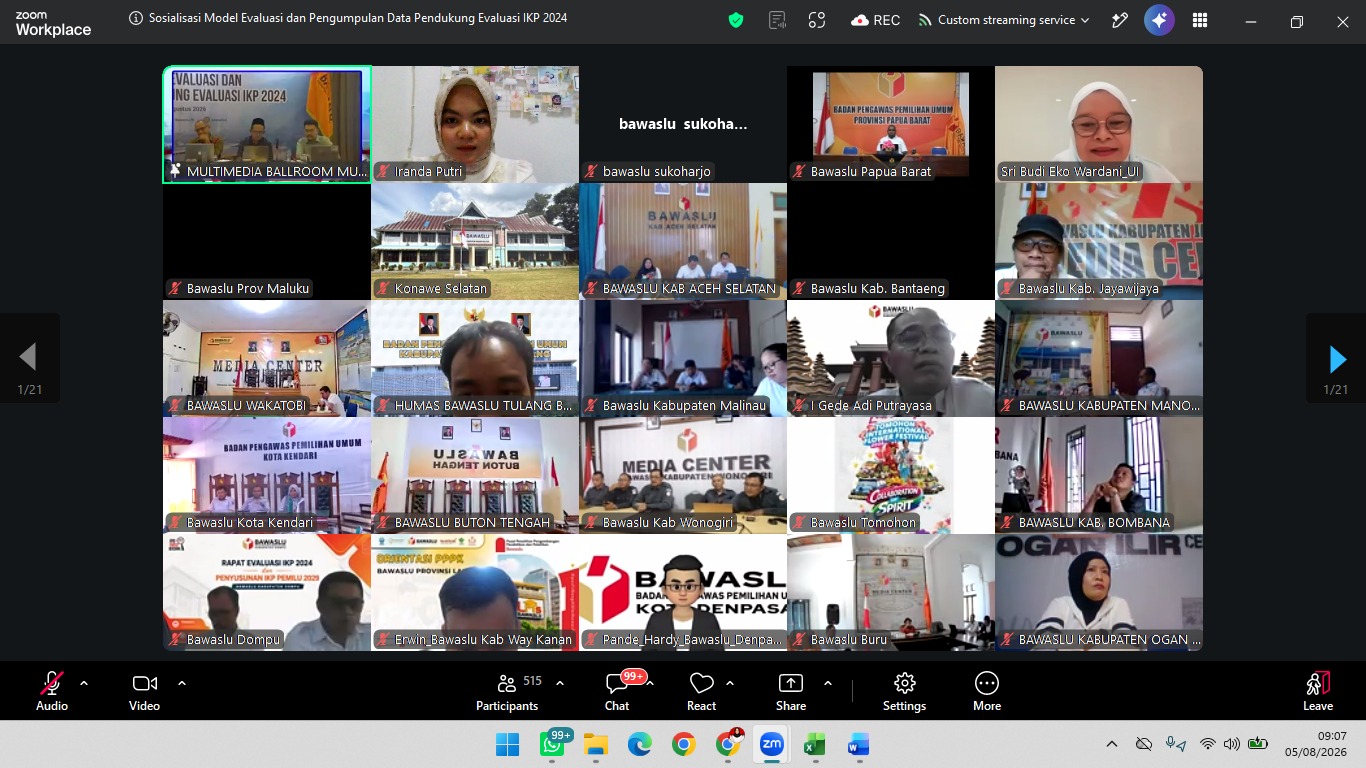Select the Bawaslu Dompu video tile

[267, 592]
